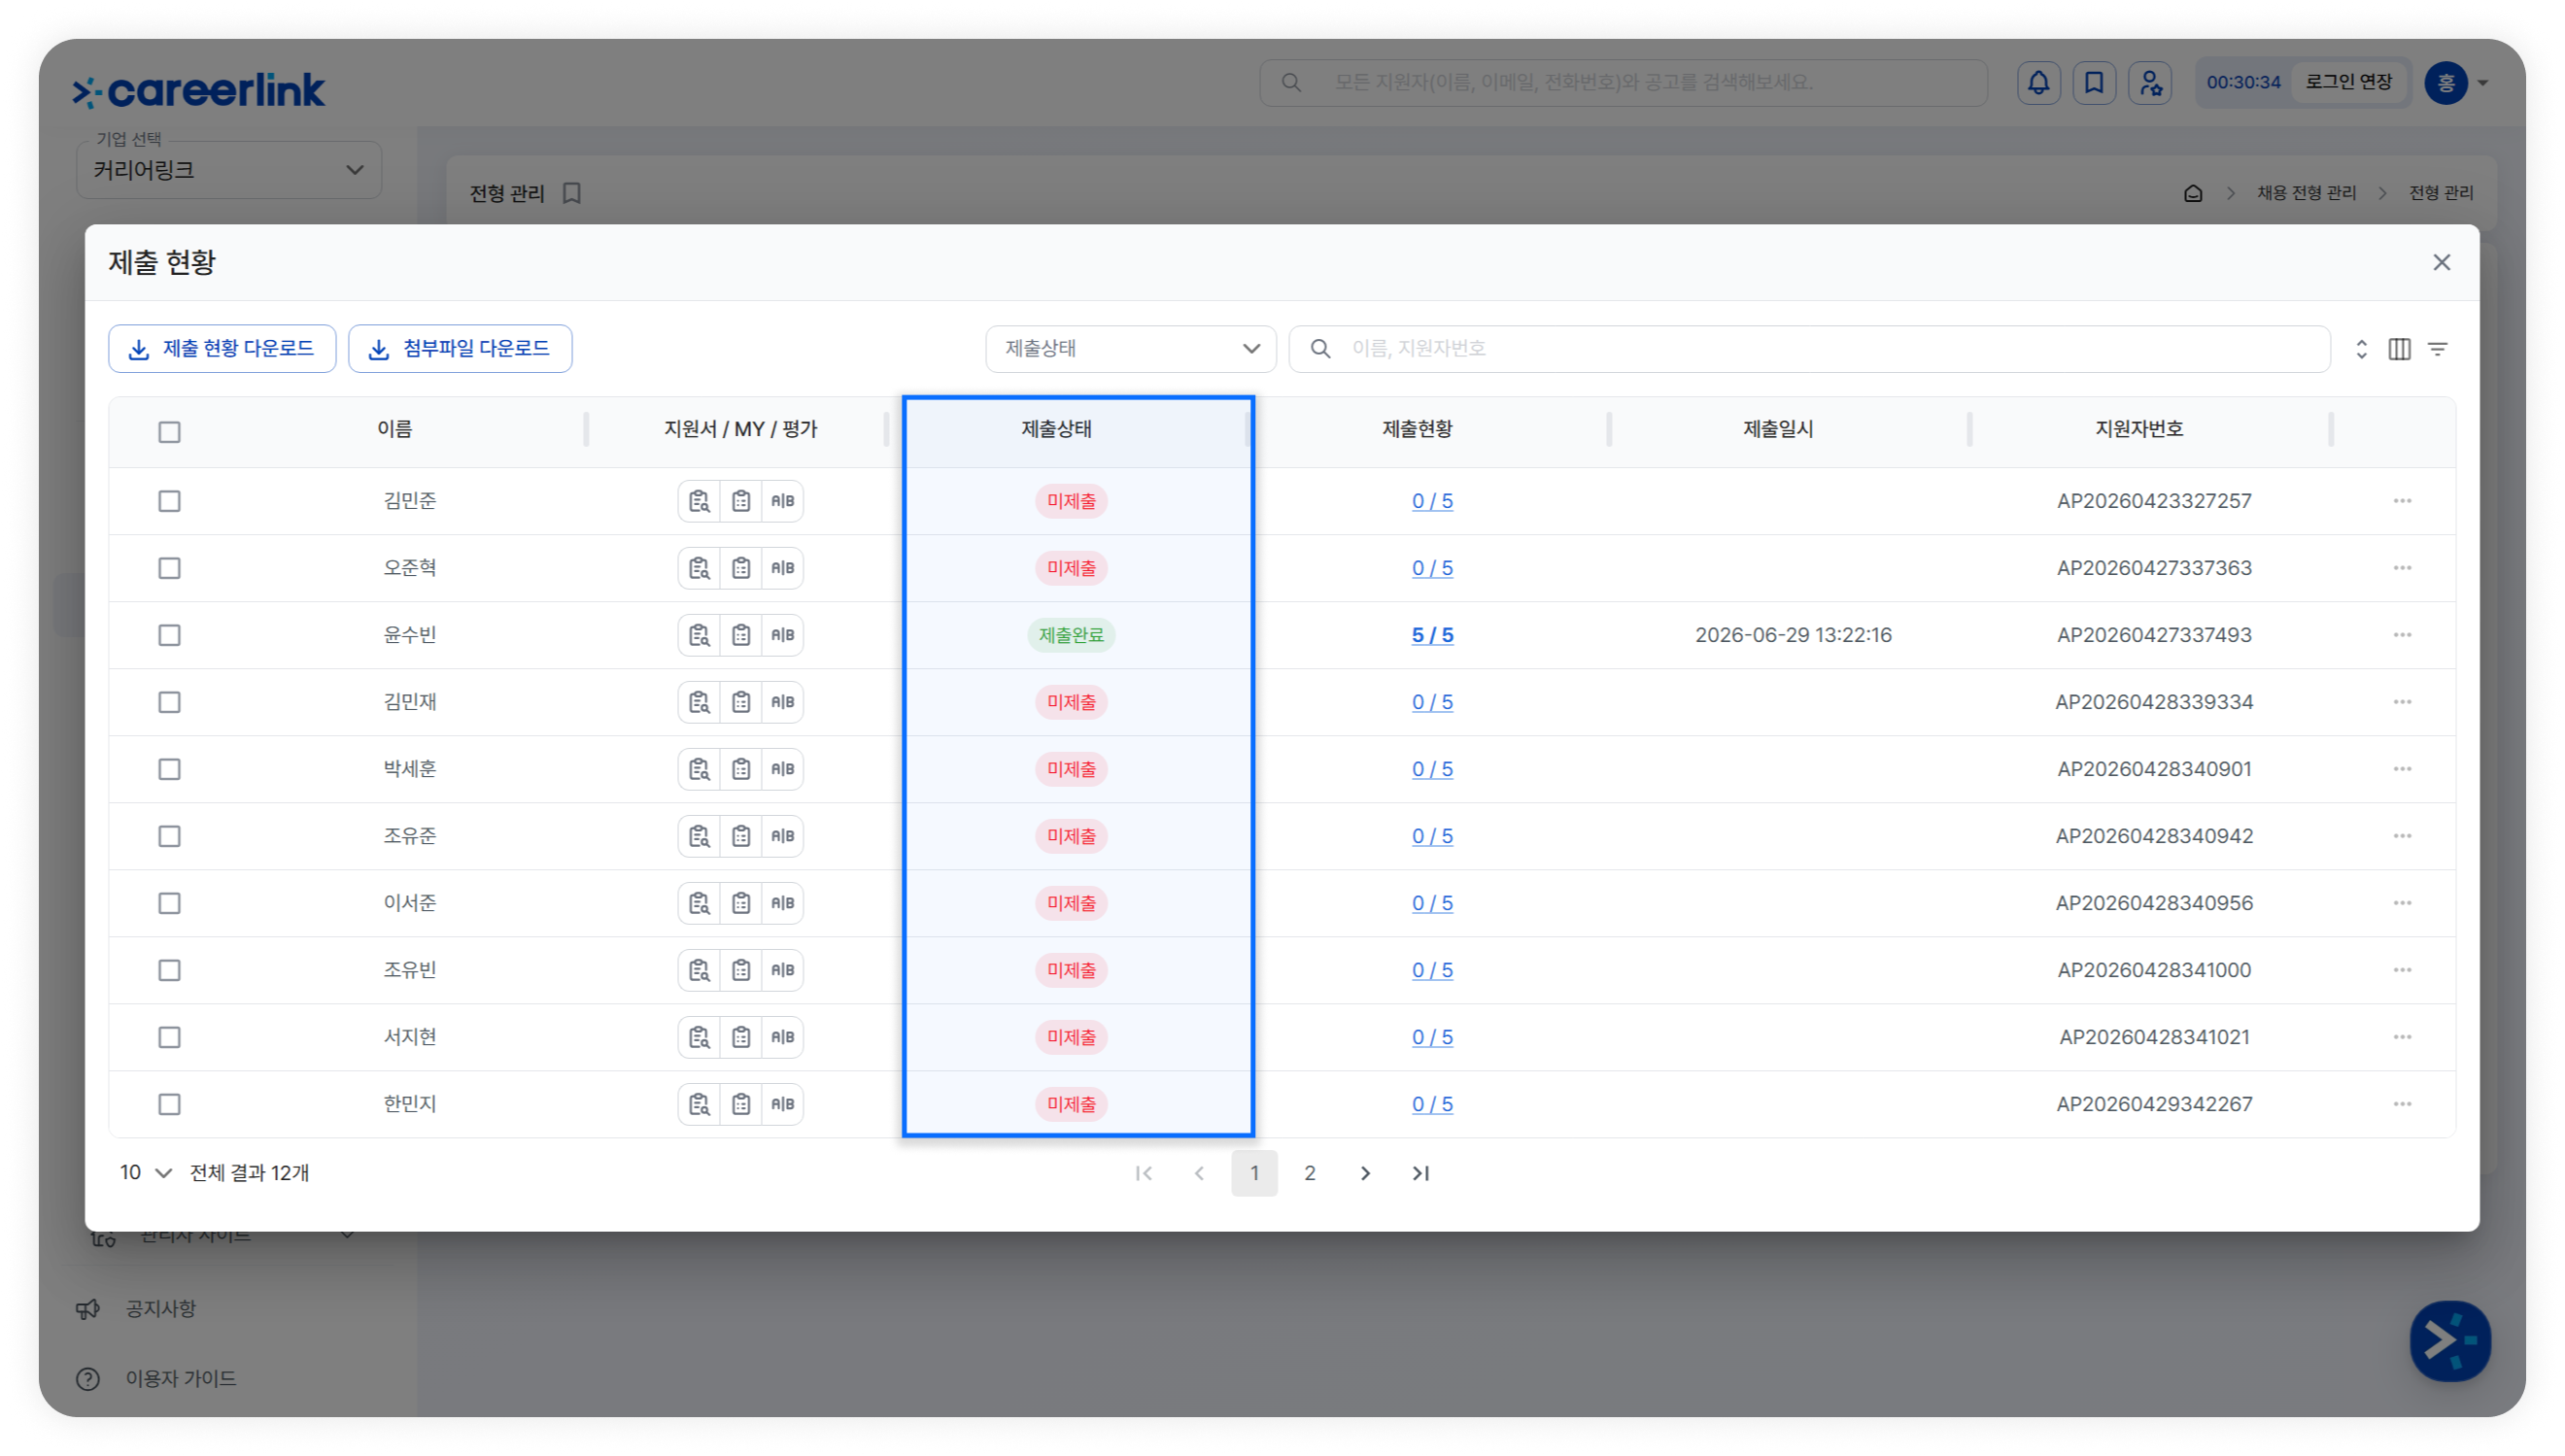2565x1456 pixels.
Task: Open the resume view icon for 이서준
Action: [x=699, y=903]
